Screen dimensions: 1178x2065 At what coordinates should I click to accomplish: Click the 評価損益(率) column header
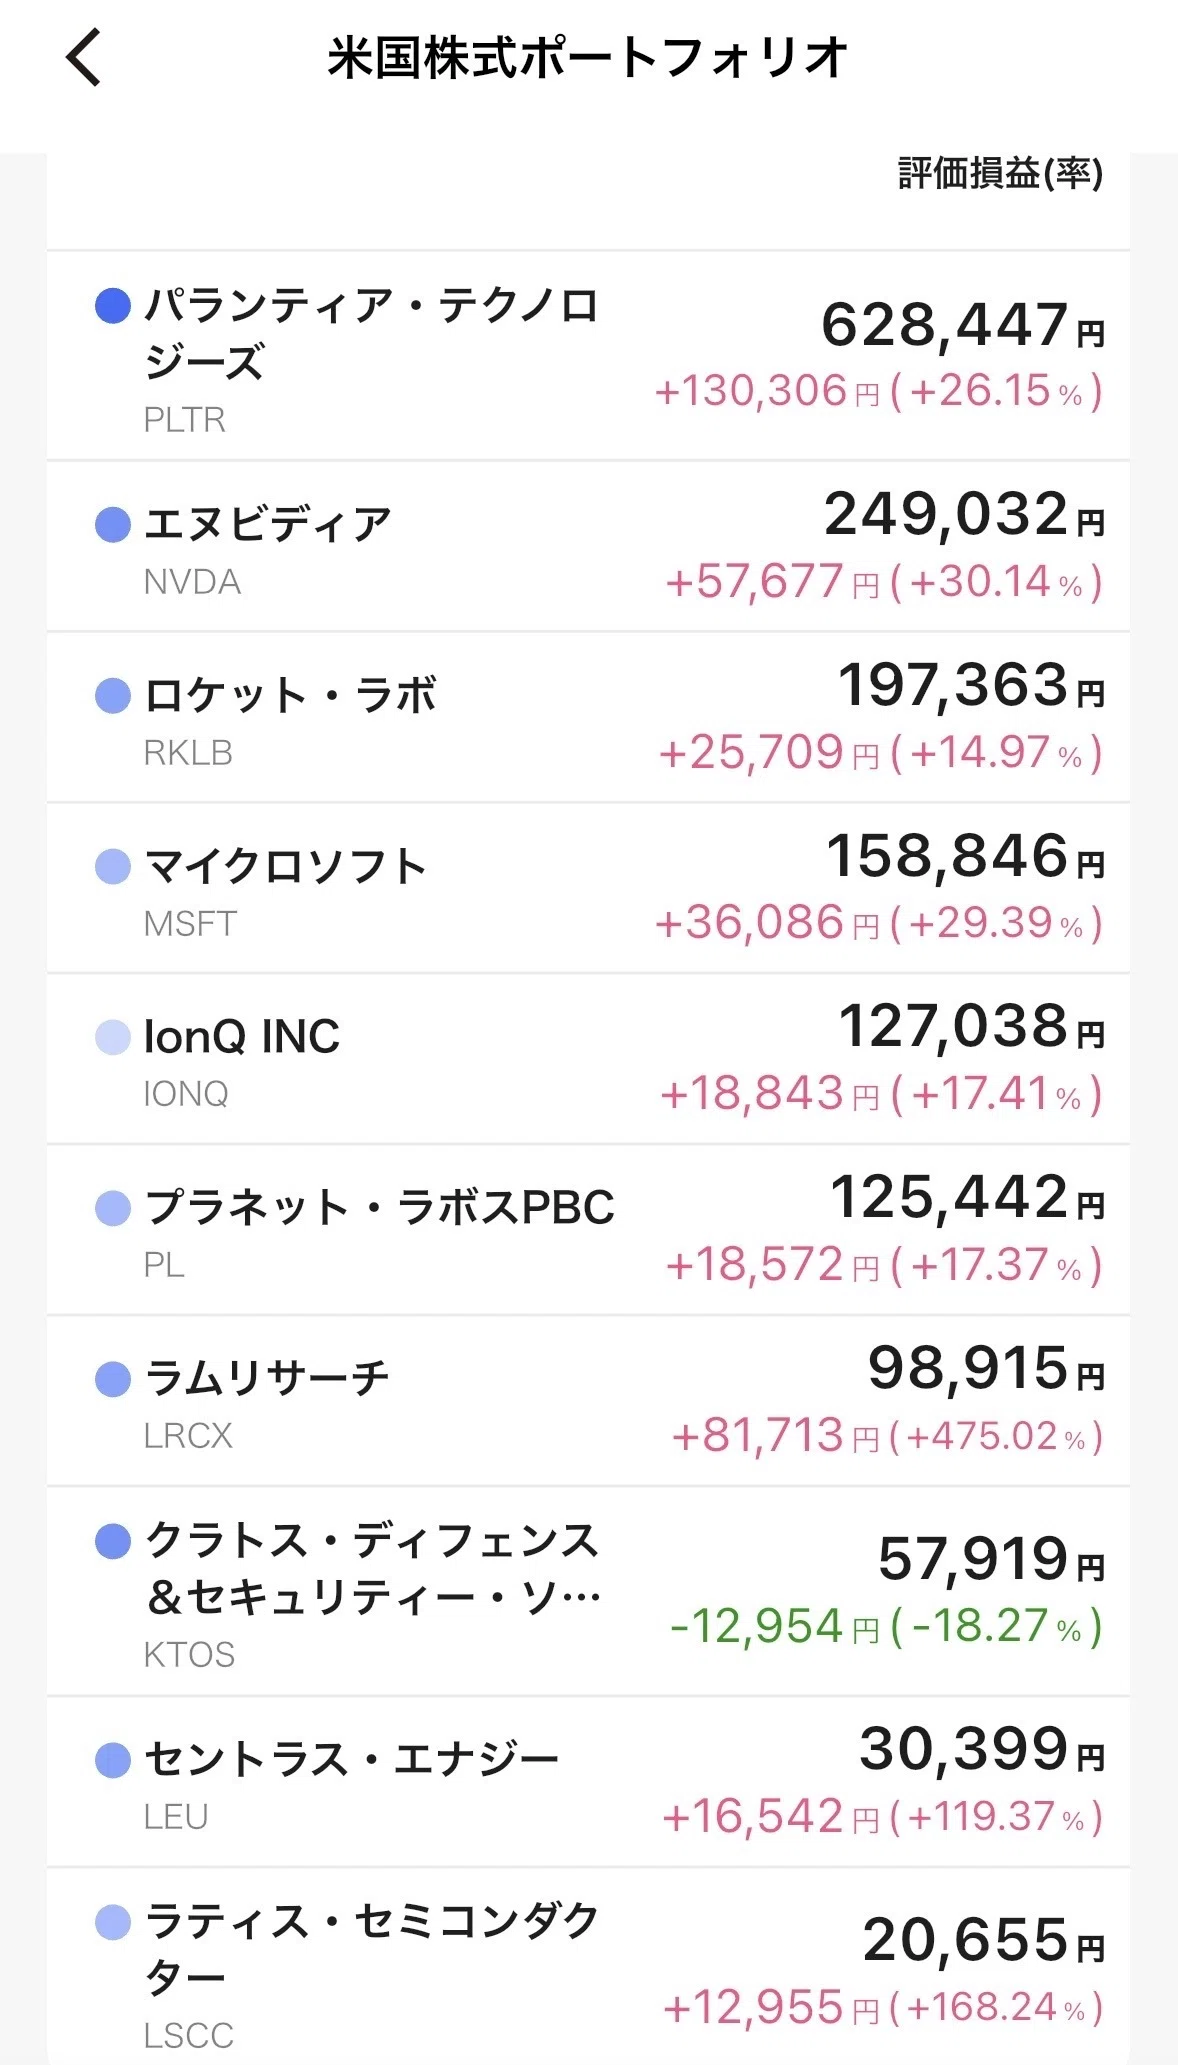[1000, 174]
